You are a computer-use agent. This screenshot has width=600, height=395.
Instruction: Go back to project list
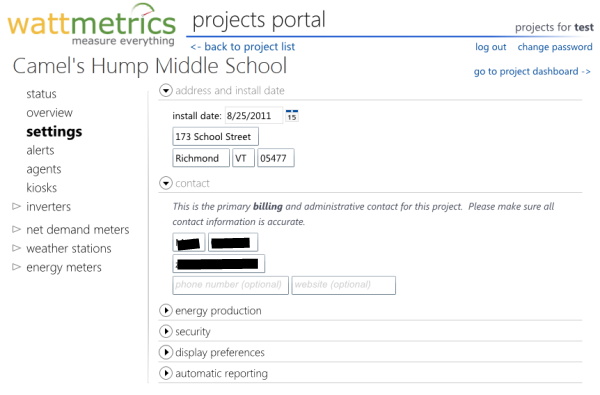click(x=243, y=47)
